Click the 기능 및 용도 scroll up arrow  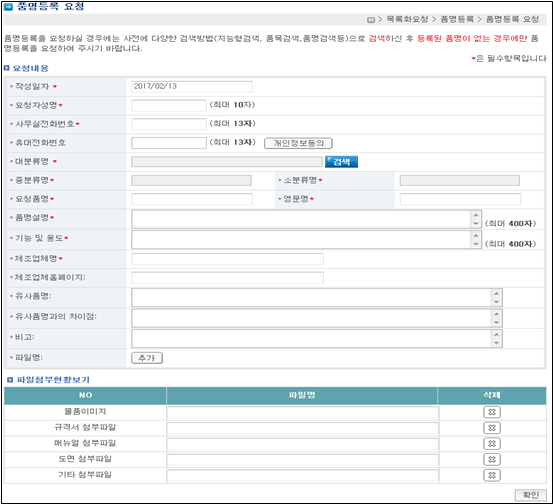(476, 235)
